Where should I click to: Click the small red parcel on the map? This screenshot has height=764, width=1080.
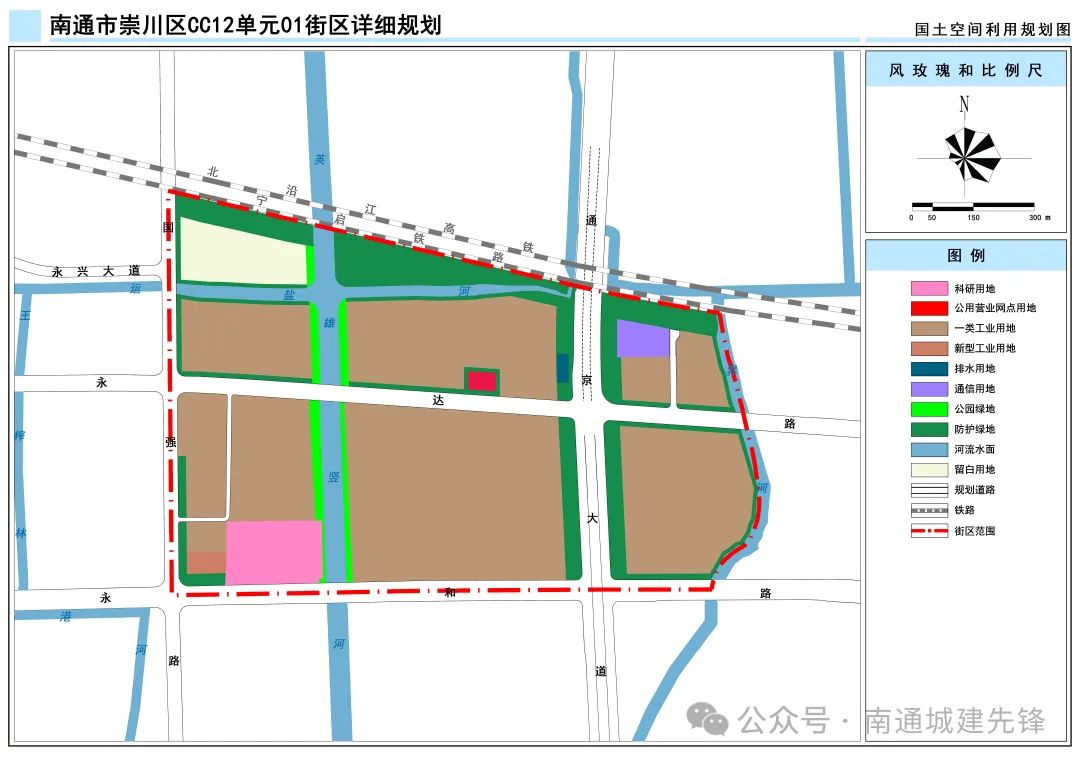click(x=482, y=380)
